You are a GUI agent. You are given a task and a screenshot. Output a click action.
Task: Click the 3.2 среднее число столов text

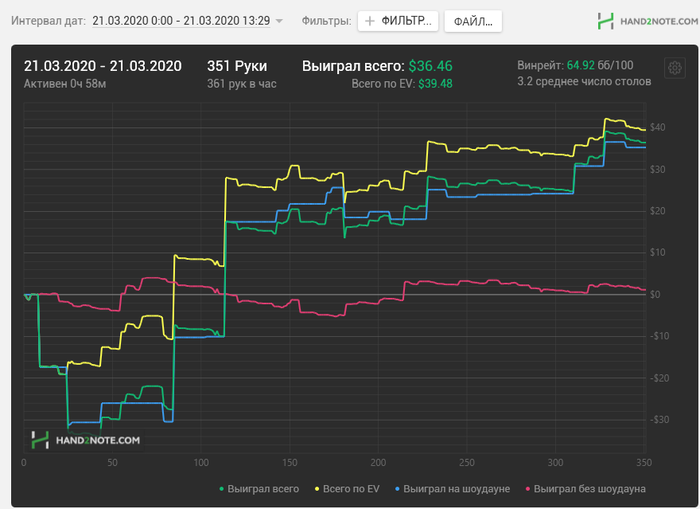[584, 81]
